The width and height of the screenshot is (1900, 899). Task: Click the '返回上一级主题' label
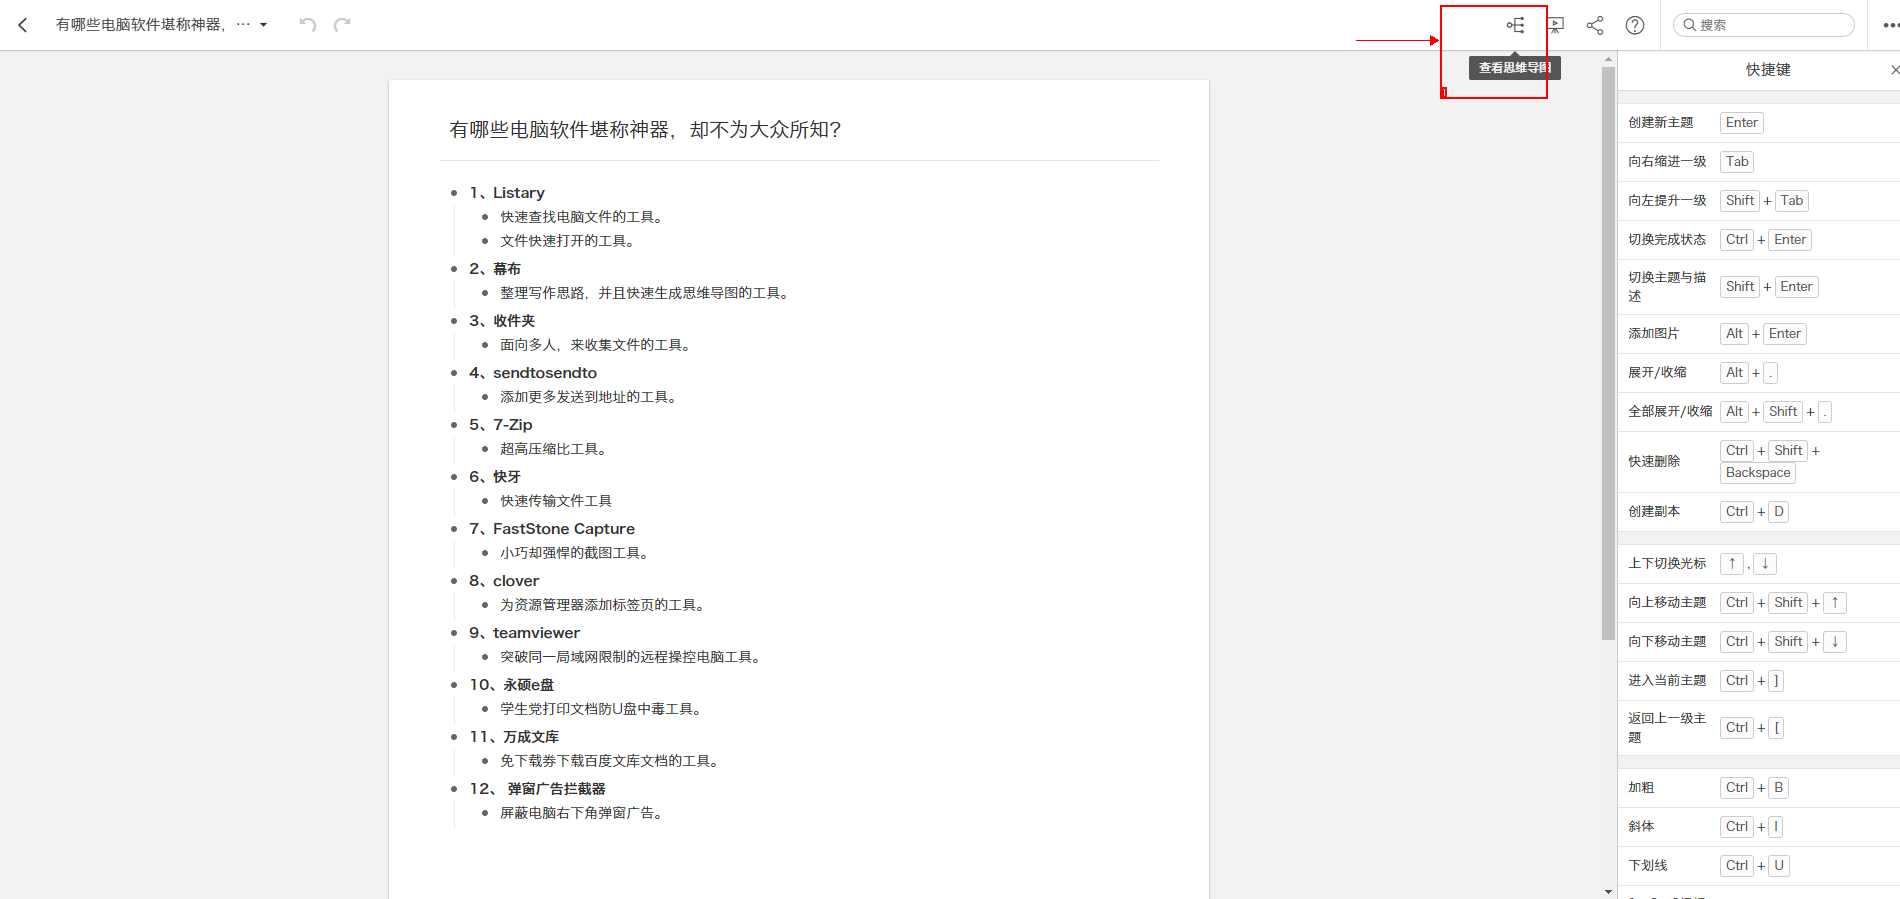1667,728
